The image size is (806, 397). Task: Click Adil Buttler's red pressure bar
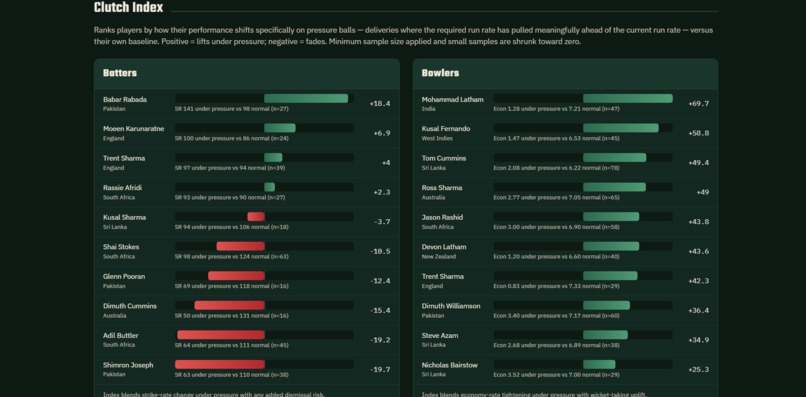coord(221,335)
